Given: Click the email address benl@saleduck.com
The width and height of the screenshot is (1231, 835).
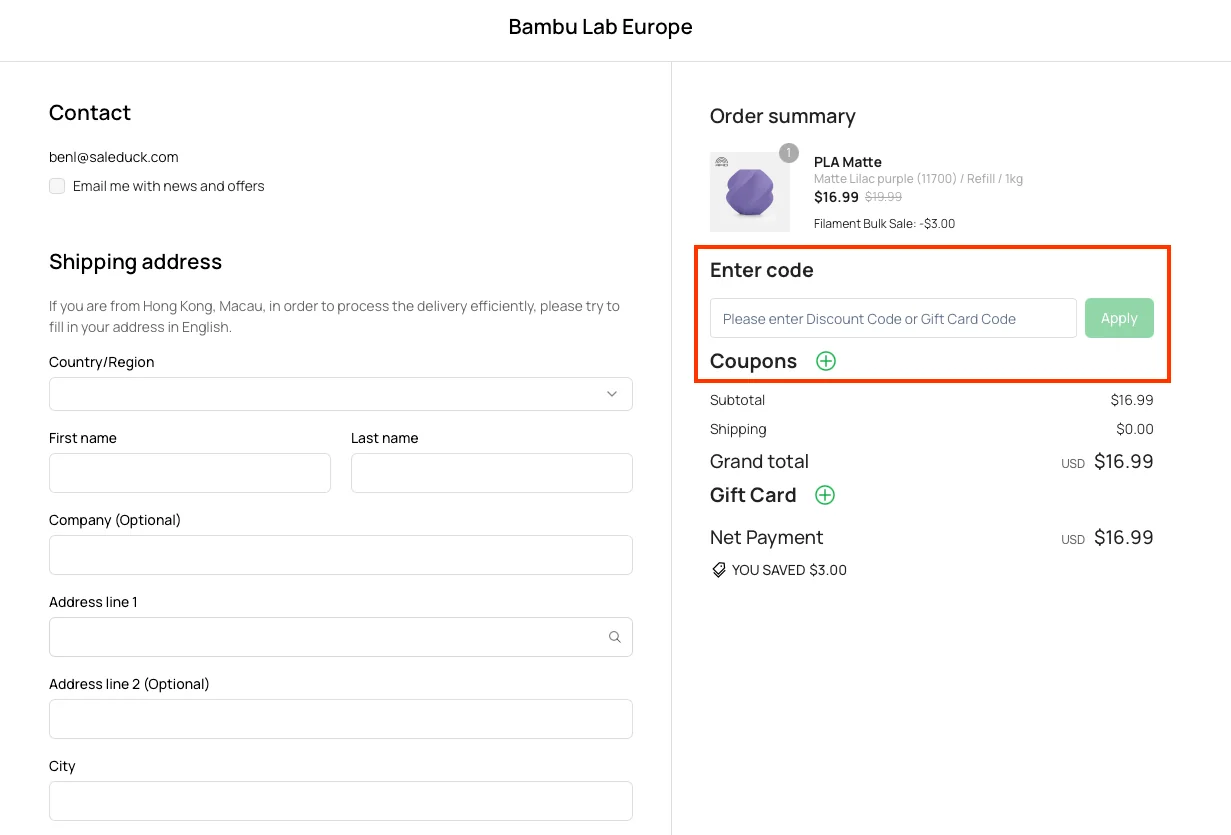Looking at the screenshot, I should (113, 157).
